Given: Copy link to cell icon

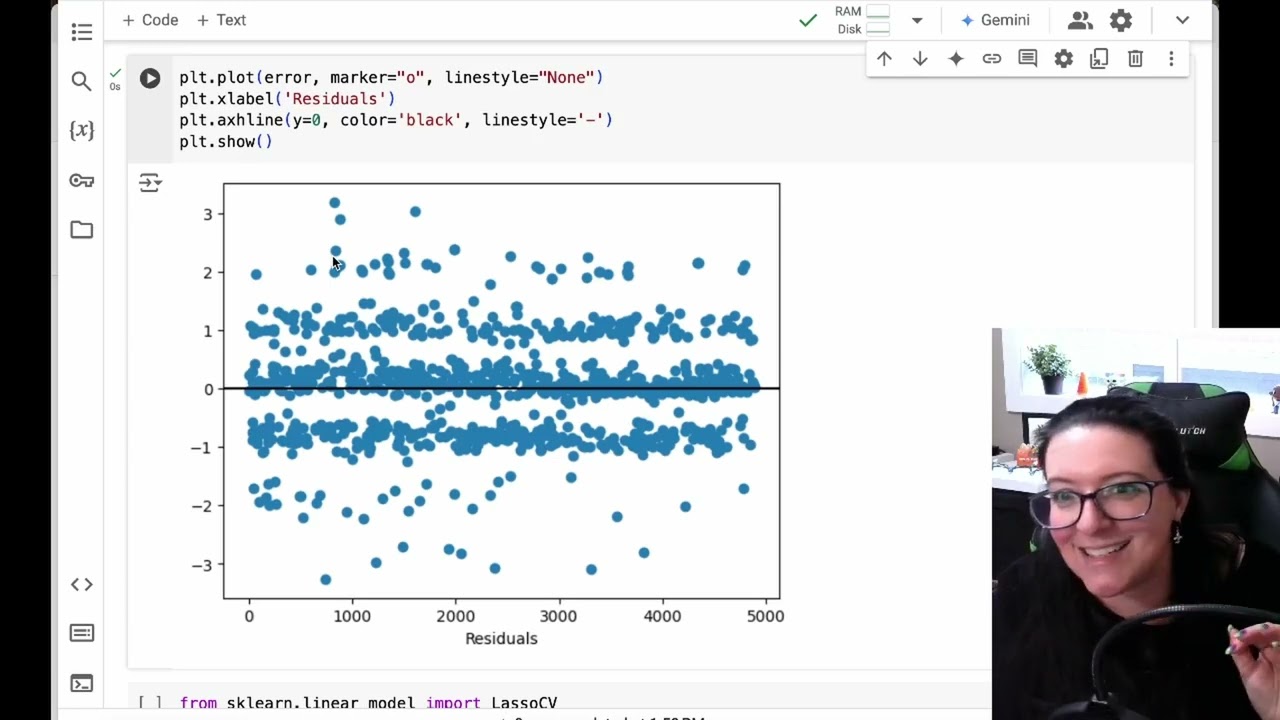Looking at the screenshot, I should [992, 59].
